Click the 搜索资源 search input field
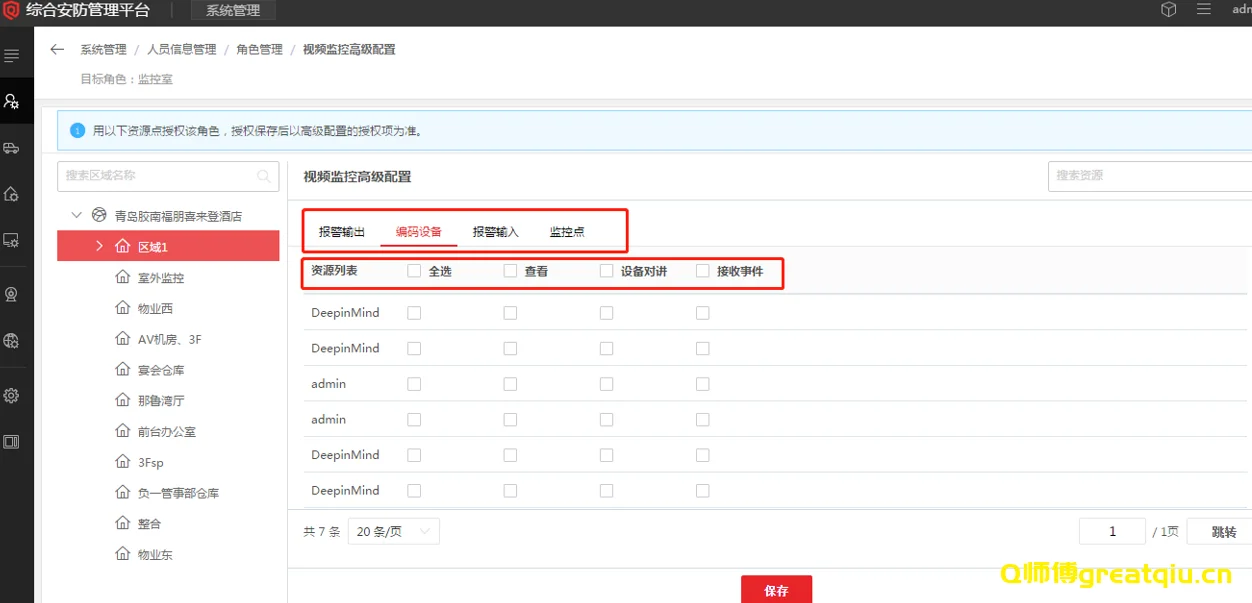This screenshot has width=1252, height=603. [1148, 176]
